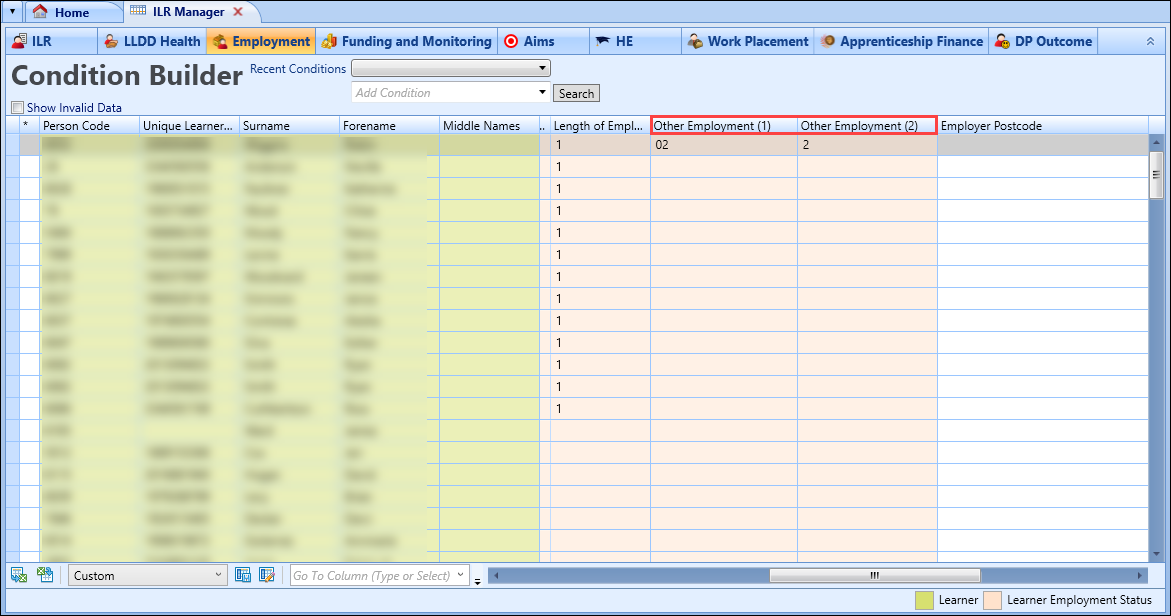This screenshot has width=1171, height=616.
Task: Click the Length of Empl... column header
Action: click(x=600, y=125)
